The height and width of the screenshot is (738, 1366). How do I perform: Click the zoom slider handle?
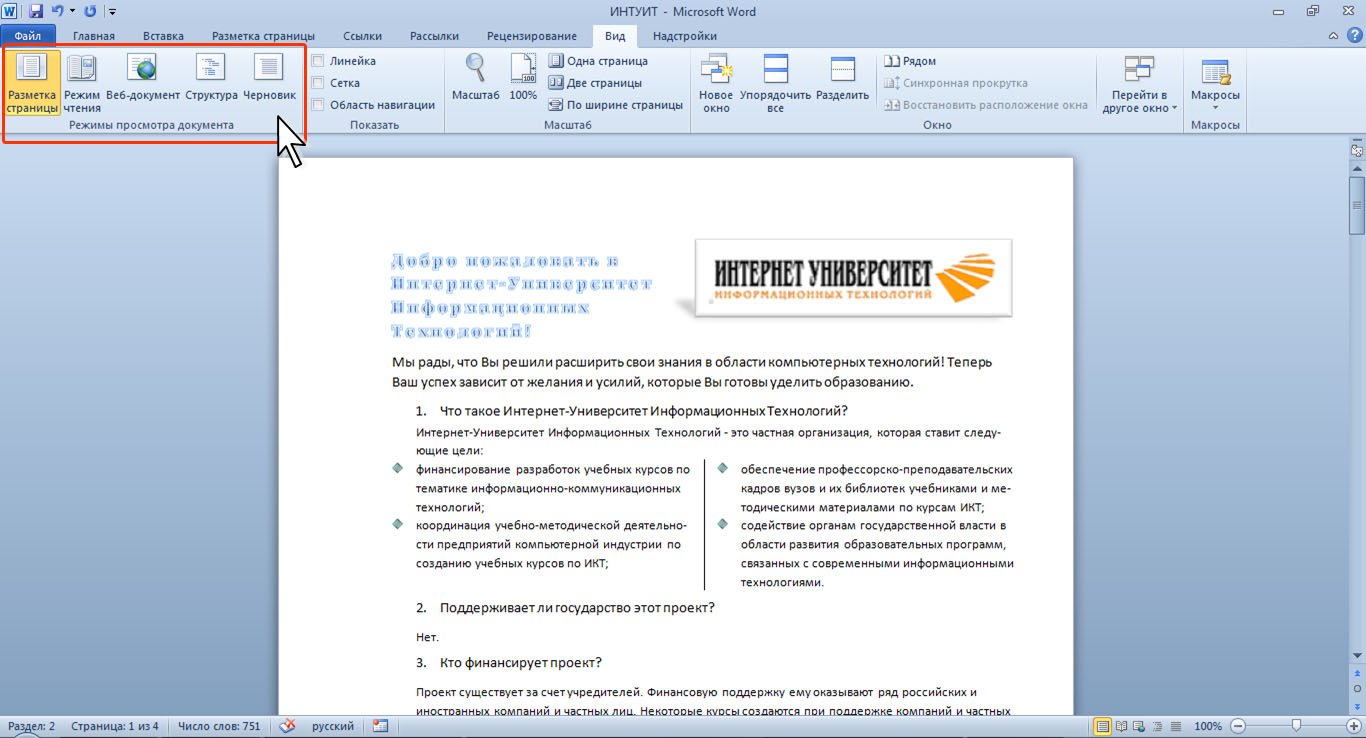coord(1296,726)
